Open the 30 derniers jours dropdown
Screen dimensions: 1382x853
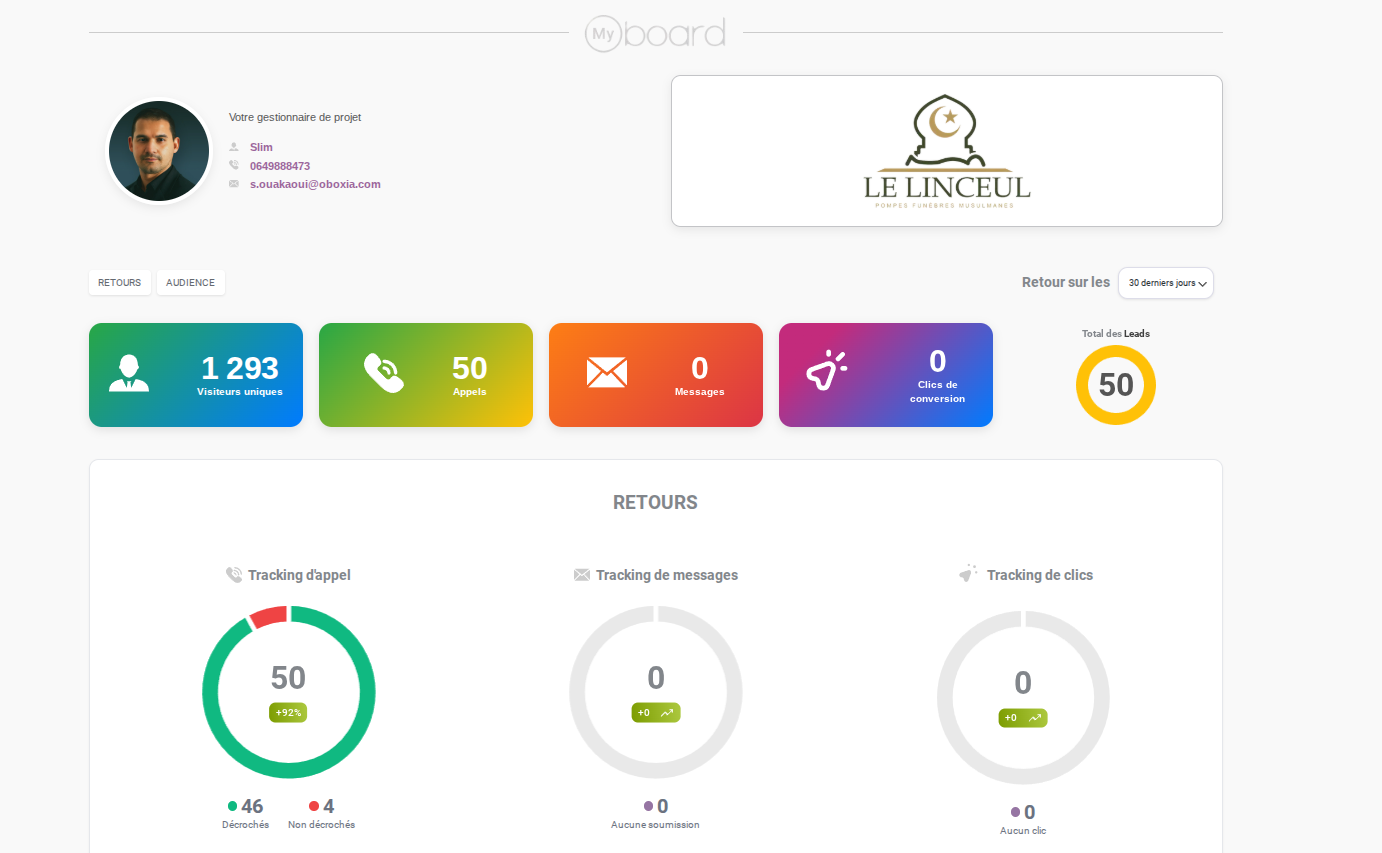1166,283
